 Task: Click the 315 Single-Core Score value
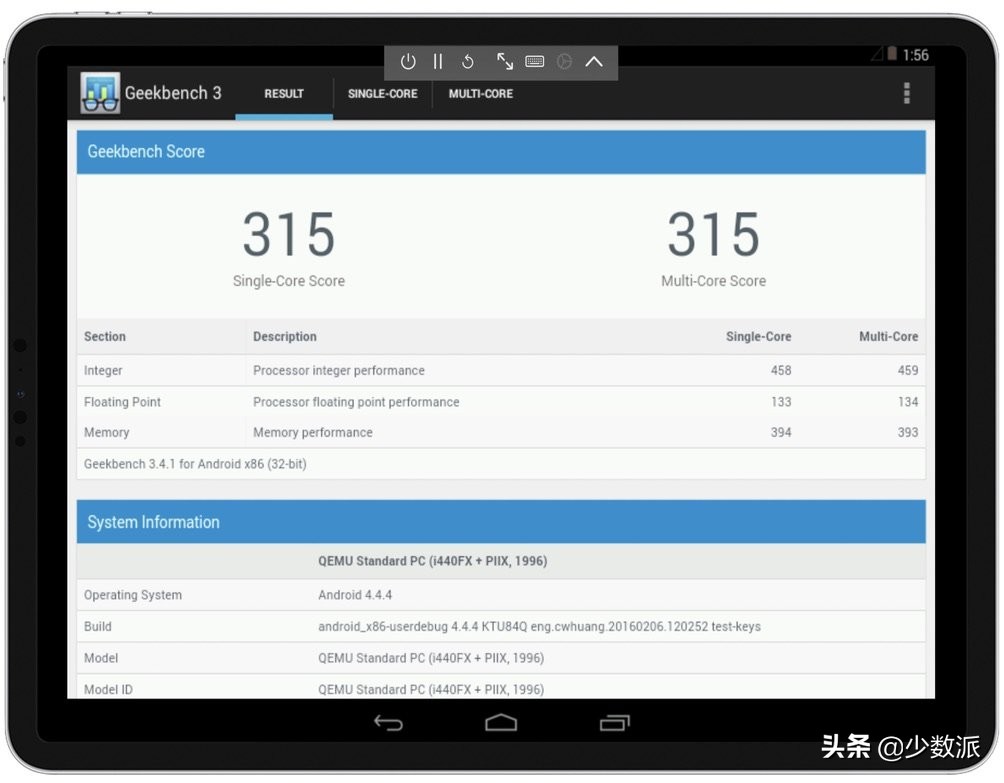click(289, 234)
